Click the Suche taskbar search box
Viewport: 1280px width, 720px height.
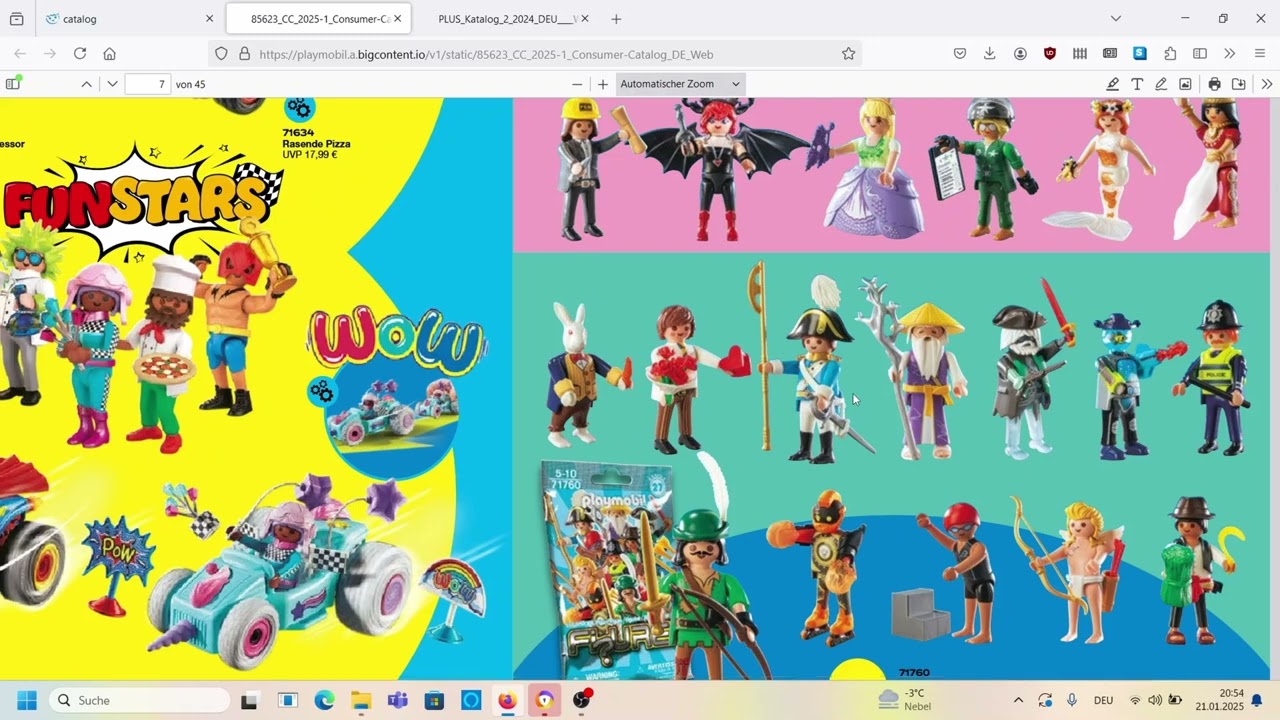pyautogui.click(x=139, y=700)
